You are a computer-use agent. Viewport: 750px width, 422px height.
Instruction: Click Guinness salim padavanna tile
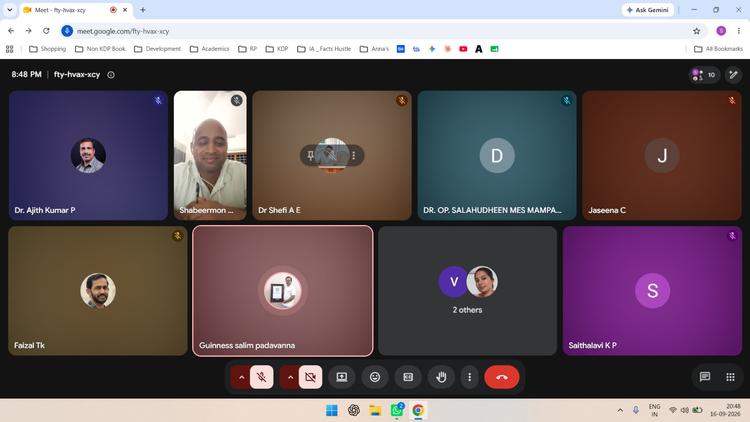(283, 290)
